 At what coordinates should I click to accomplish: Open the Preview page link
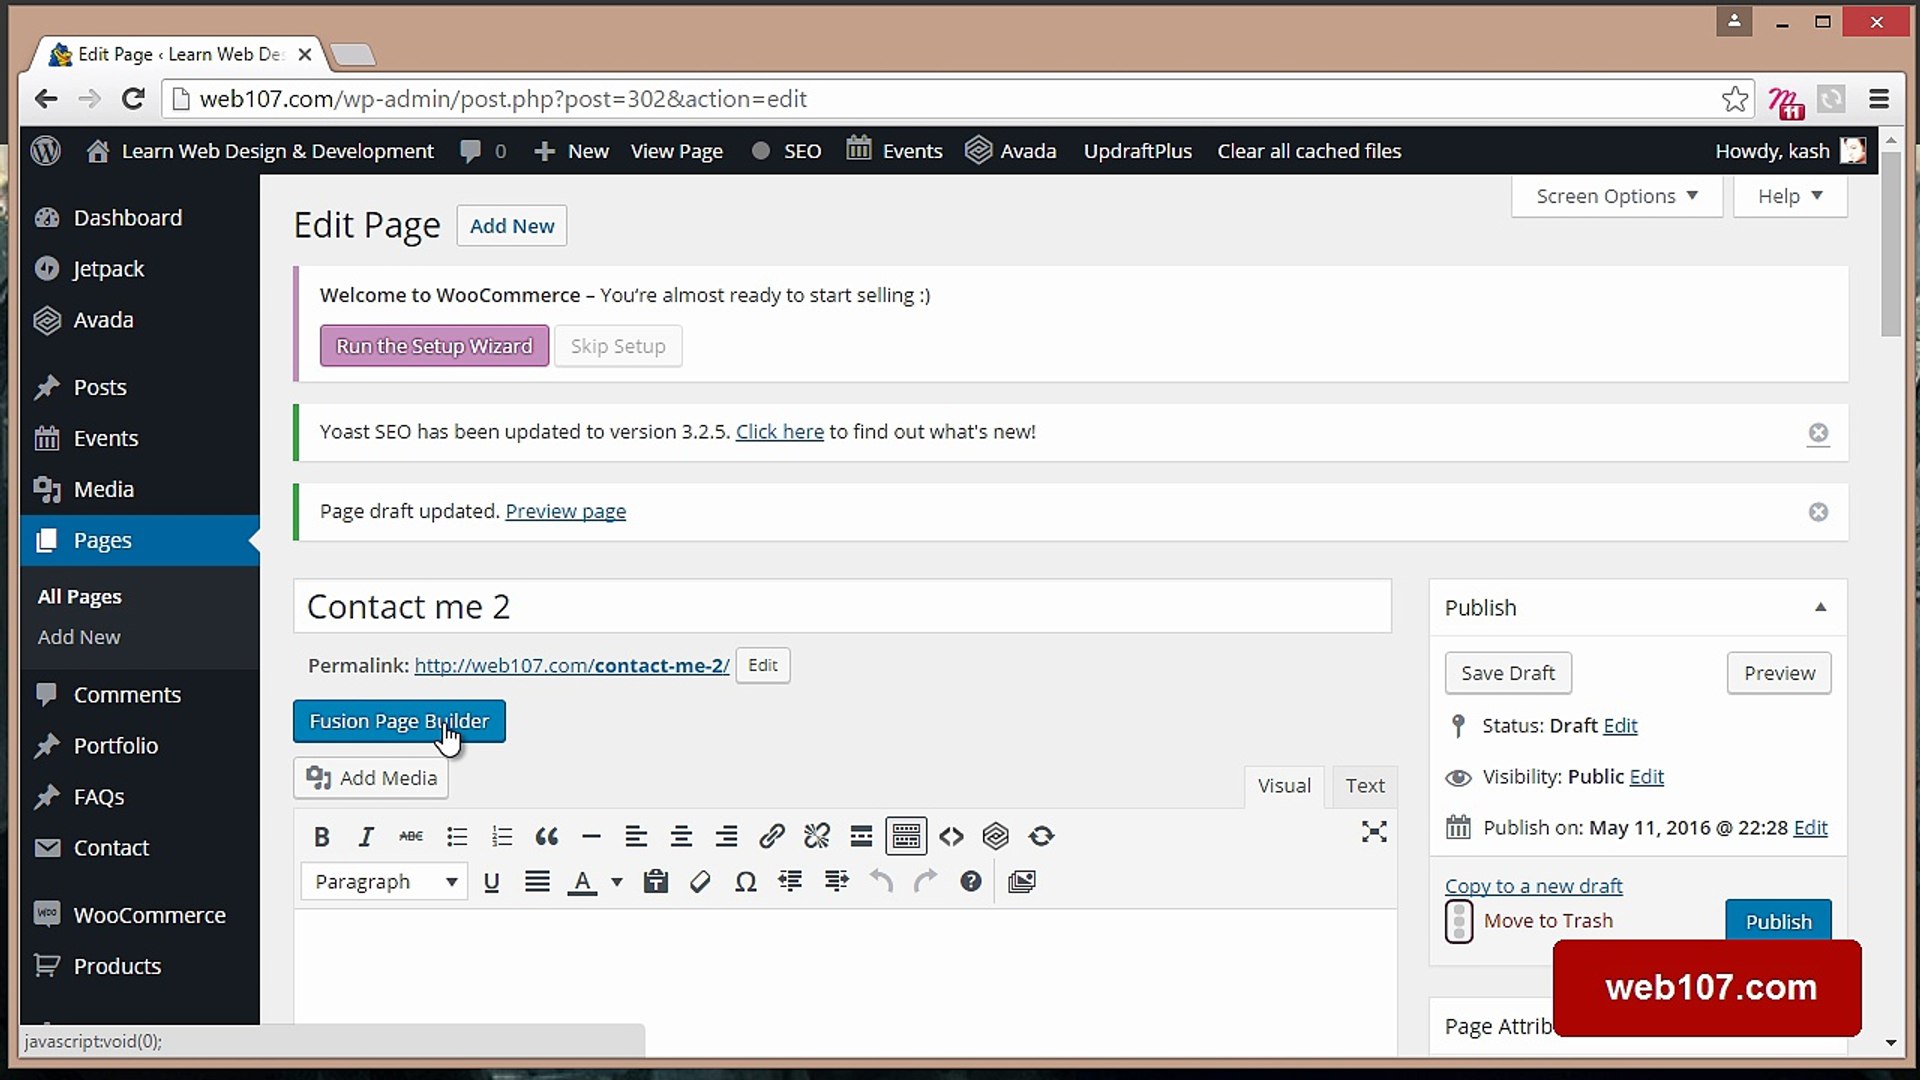tap(565, 511)
